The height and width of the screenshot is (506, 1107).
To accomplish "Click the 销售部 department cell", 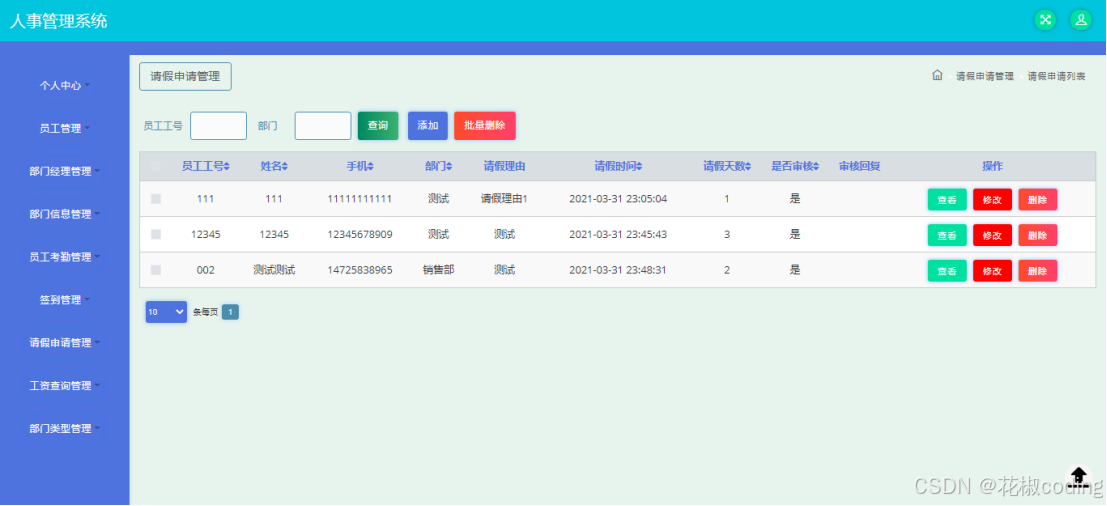I will tap(438, 270).
